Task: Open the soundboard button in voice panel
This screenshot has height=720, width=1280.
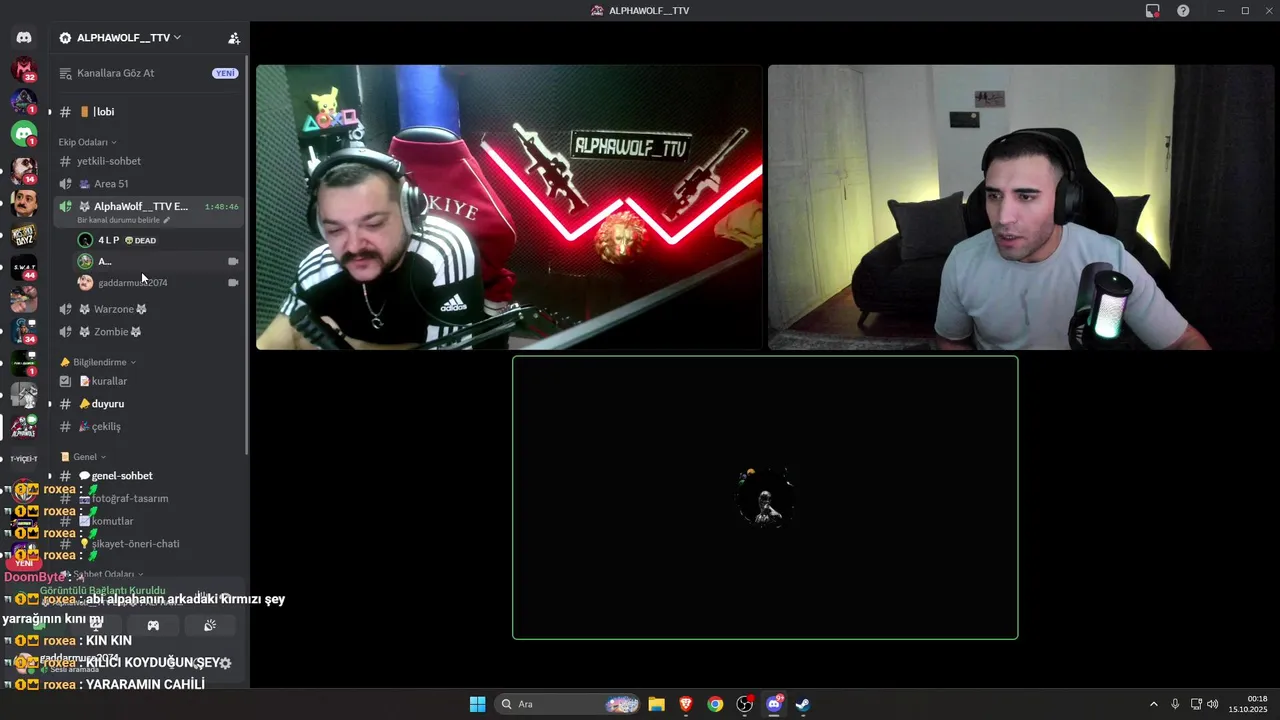Action: 210,625
